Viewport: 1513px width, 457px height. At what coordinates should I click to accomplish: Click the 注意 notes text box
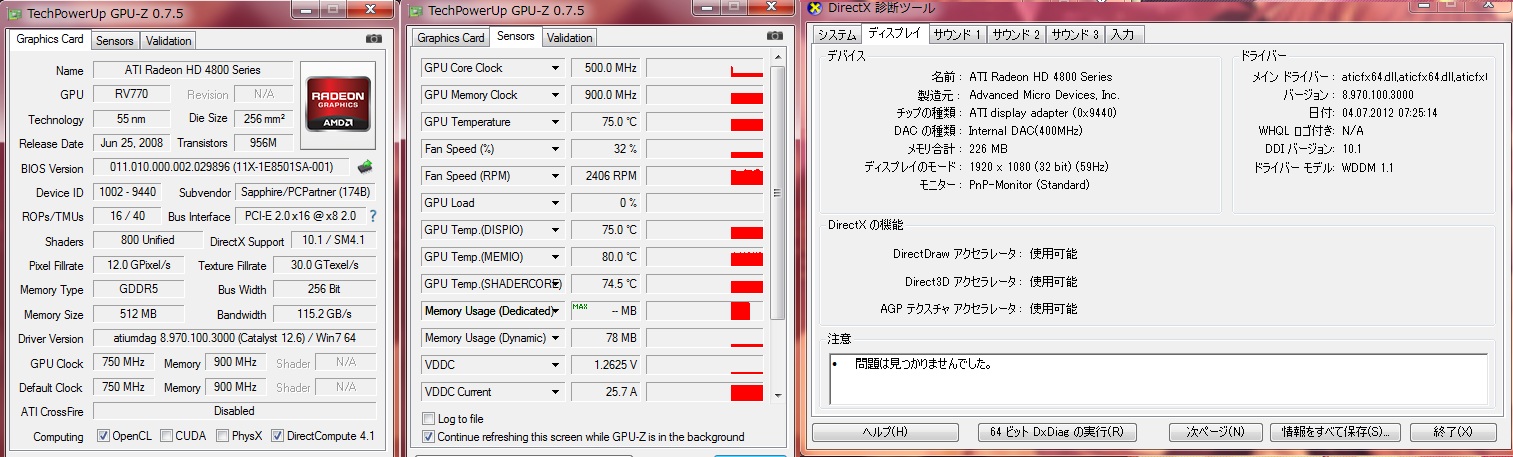click(x=1158, y=379)
